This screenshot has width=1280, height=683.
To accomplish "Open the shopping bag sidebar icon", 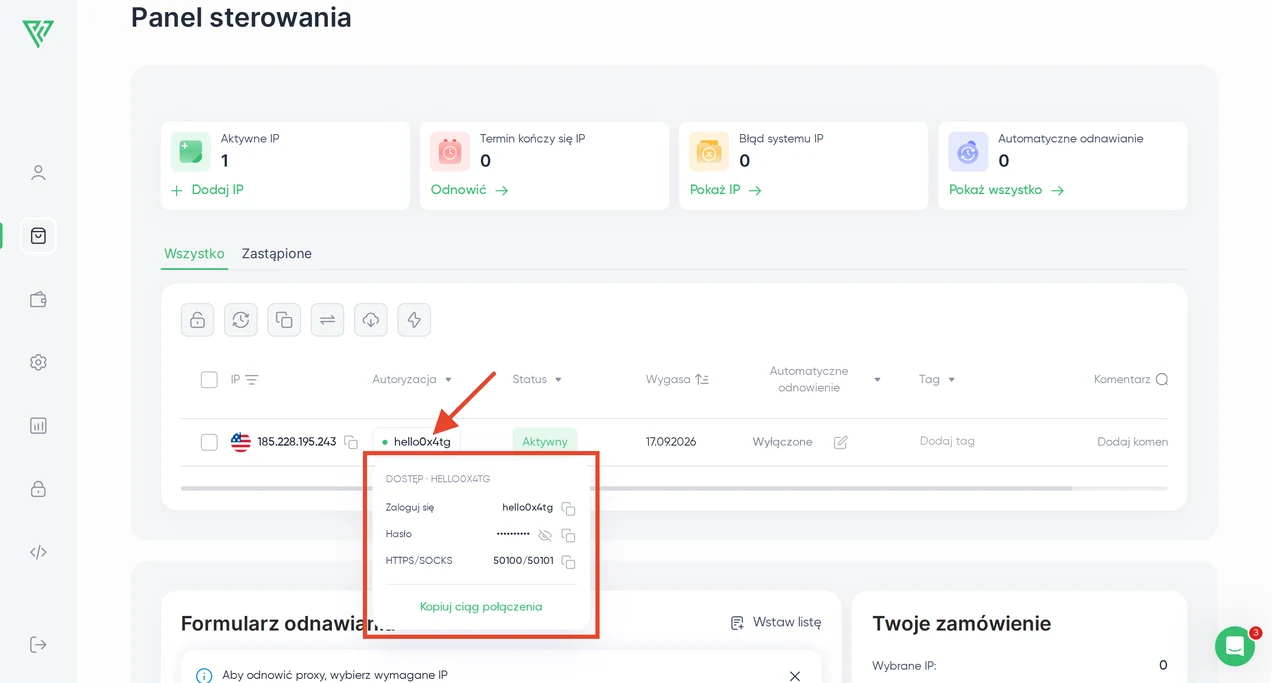I will coord(38,236).
